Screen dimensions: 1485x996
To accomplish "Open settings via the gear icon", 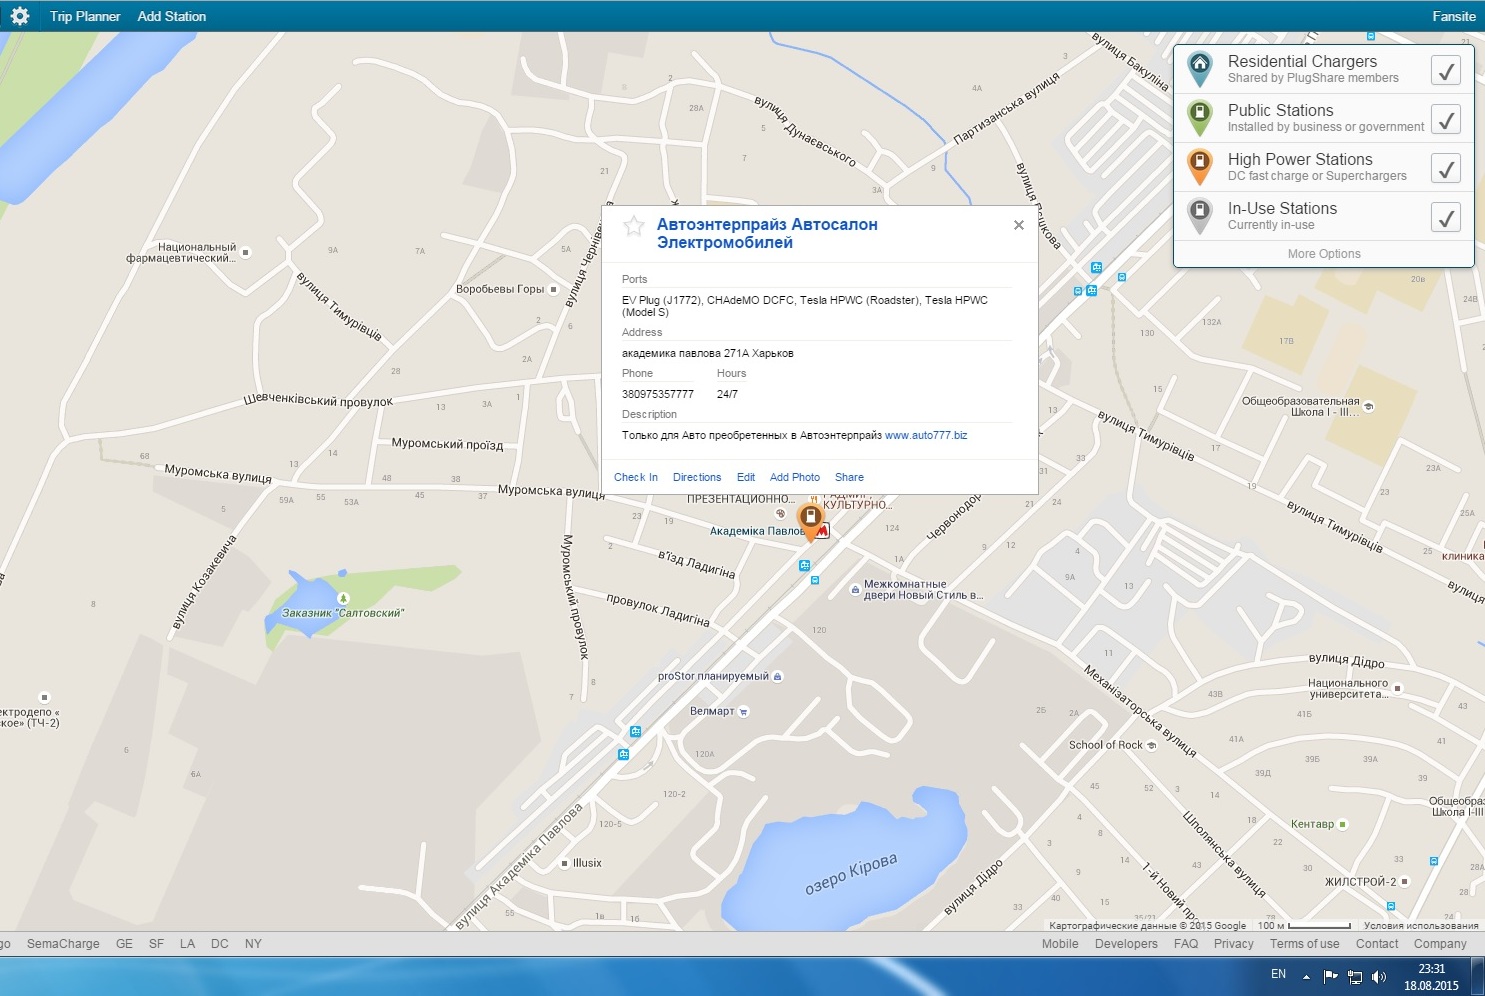I will (20, 16).
